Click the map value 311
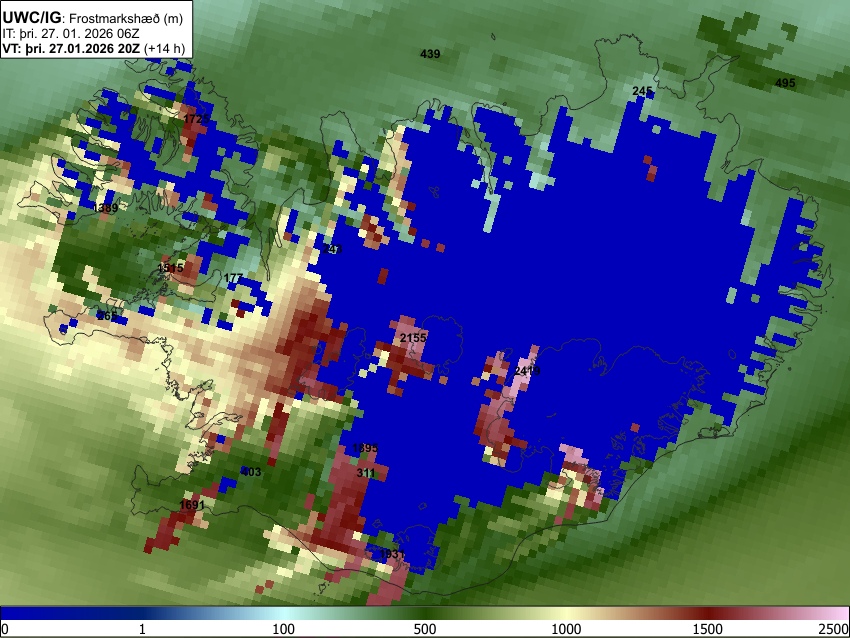The image size is (850, 638). tap(366, 473)
